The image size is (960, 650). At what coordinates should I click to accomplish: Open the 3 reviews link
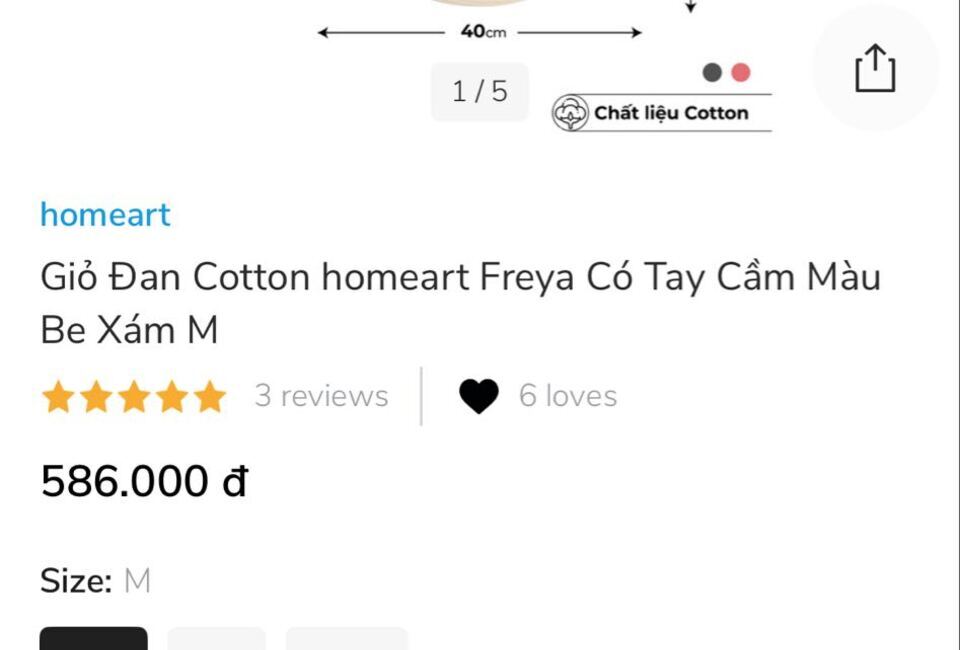point(321,396)
